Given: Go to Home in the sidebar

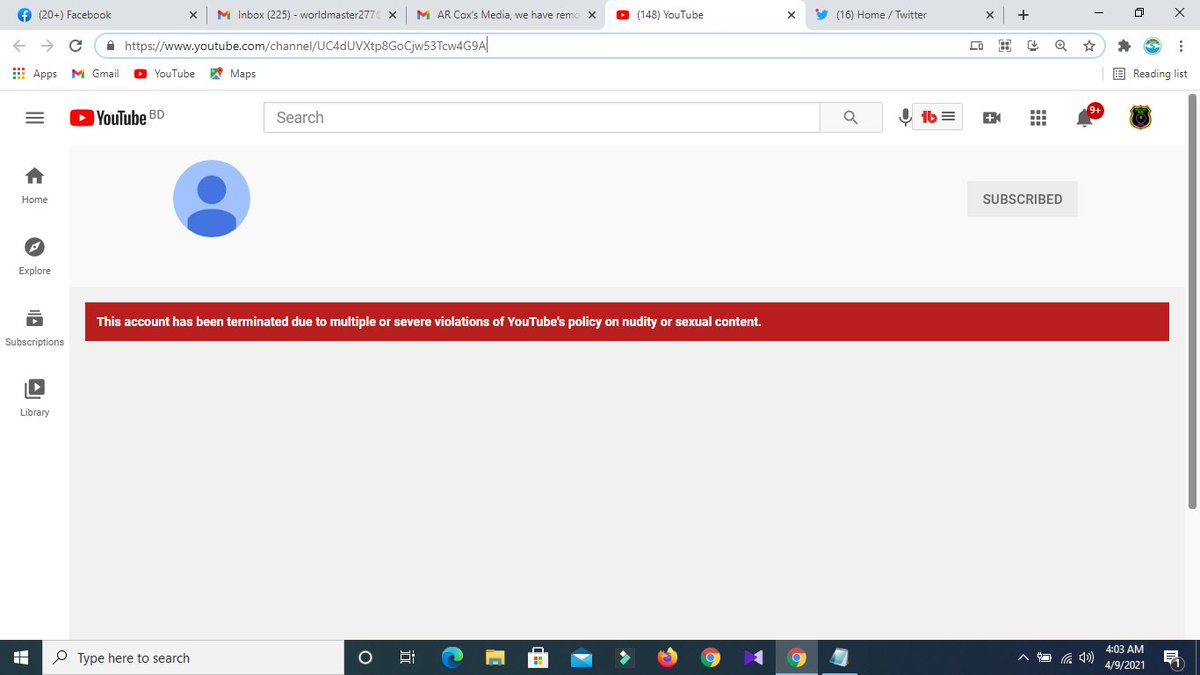Looking at the screenshot, I should pos(34,186).
